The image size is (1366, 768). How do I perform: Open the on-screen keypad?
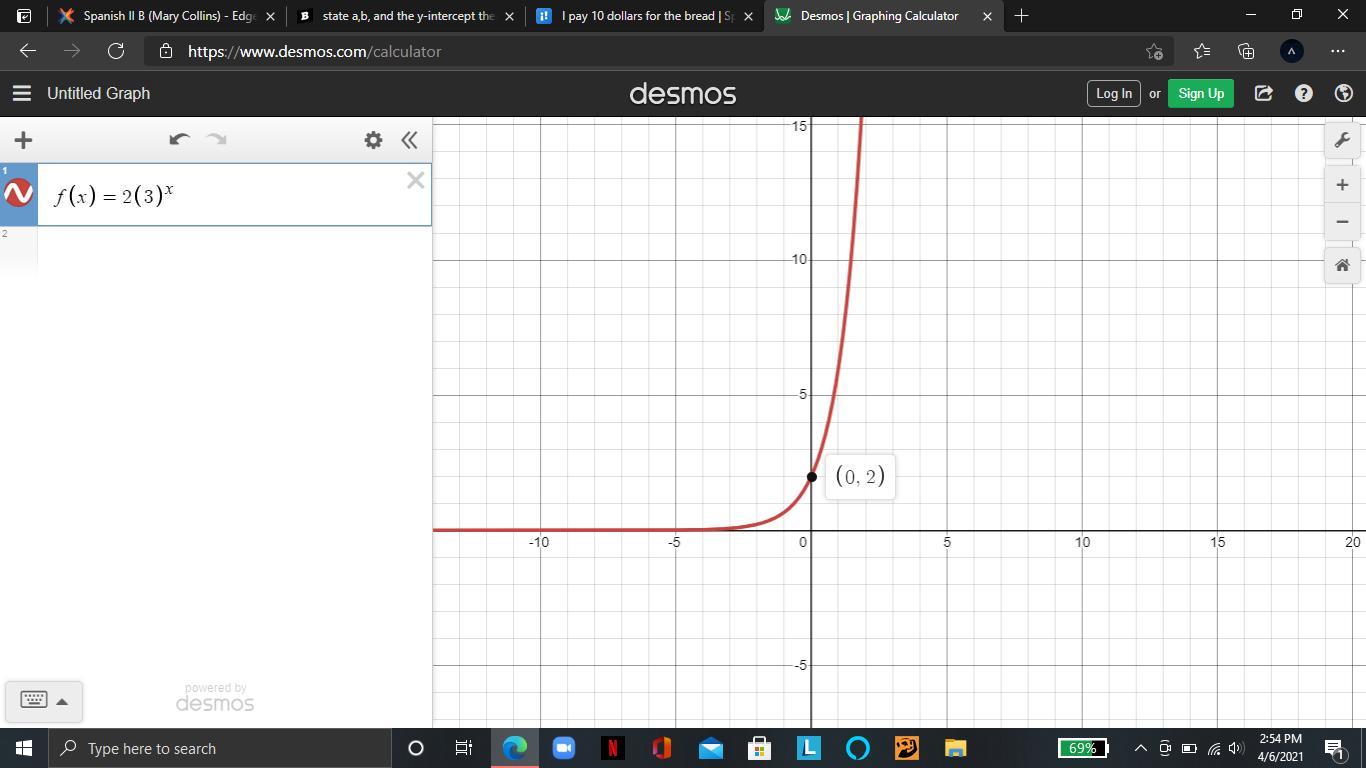pyautogui.click(x=34, y=700)
